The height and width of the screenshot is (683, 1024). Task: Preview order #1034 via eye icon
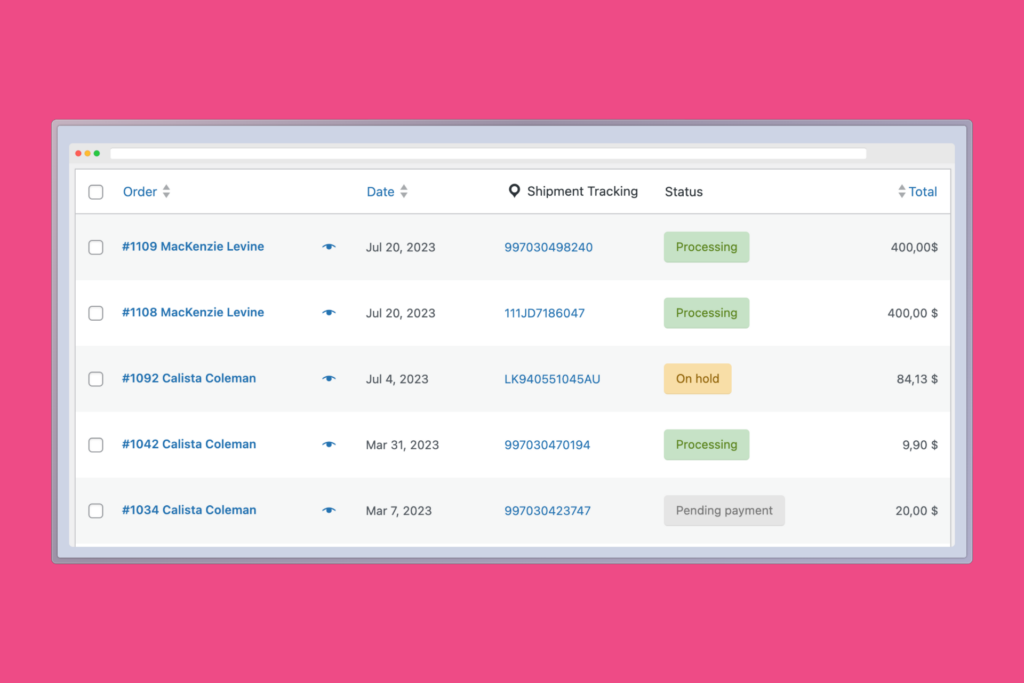(328, 511)
